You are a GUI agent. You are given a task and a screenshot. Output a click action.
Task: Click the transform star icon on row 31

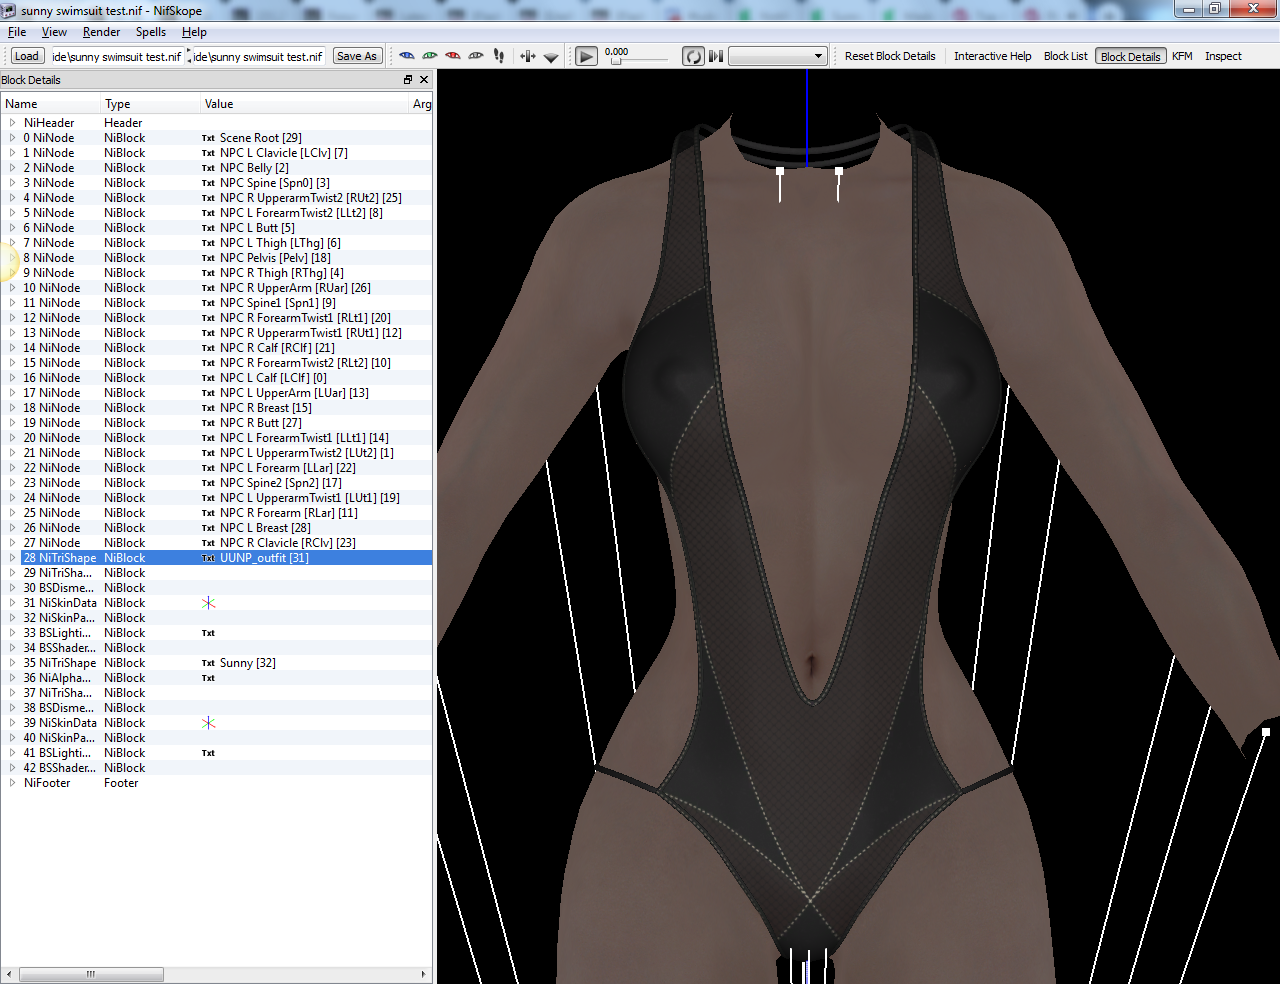208,603
